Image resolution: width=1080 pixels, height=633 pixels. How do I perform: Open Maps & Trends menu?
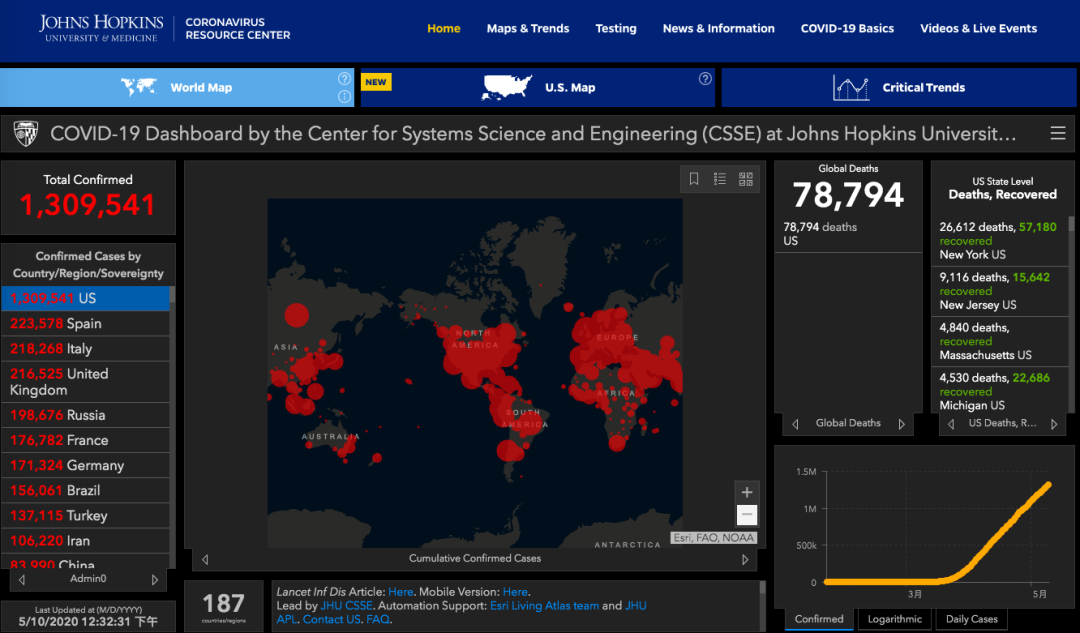[x=528, y=28]
